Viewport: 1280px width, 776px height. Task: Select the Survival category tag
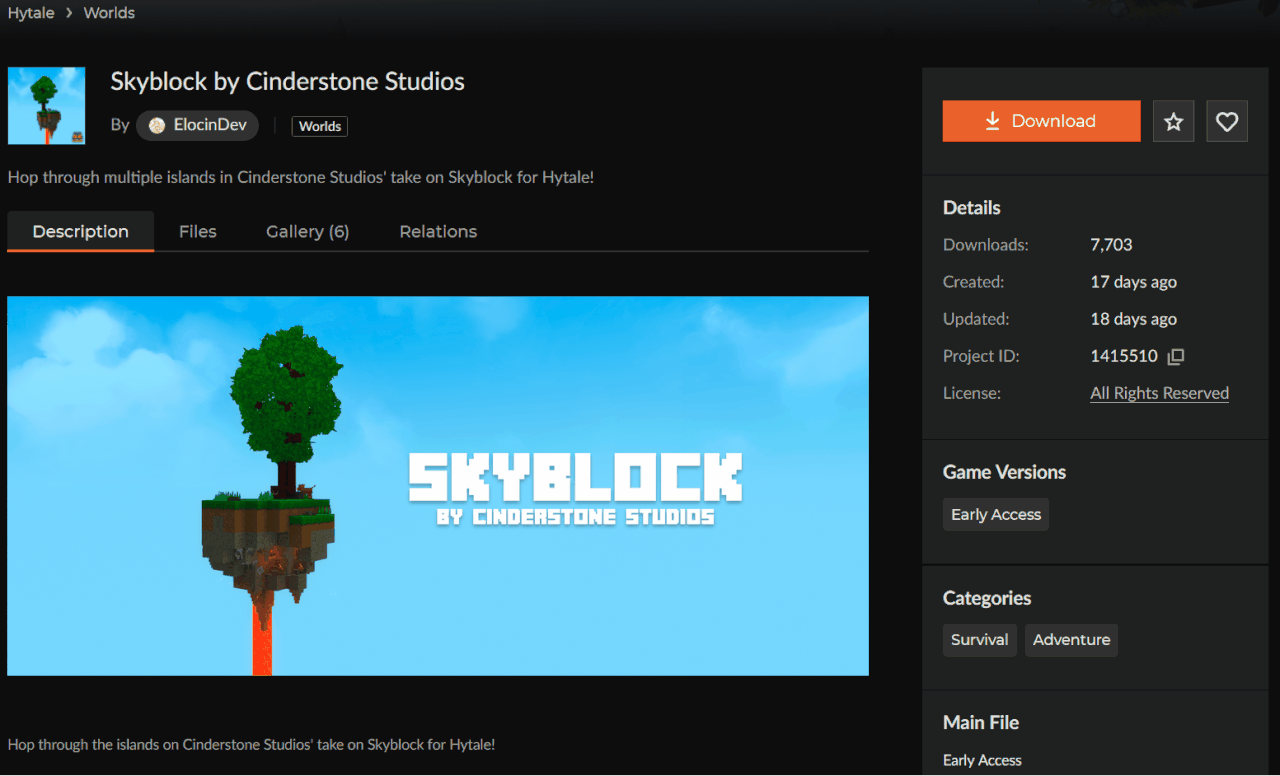coord(979,640)
